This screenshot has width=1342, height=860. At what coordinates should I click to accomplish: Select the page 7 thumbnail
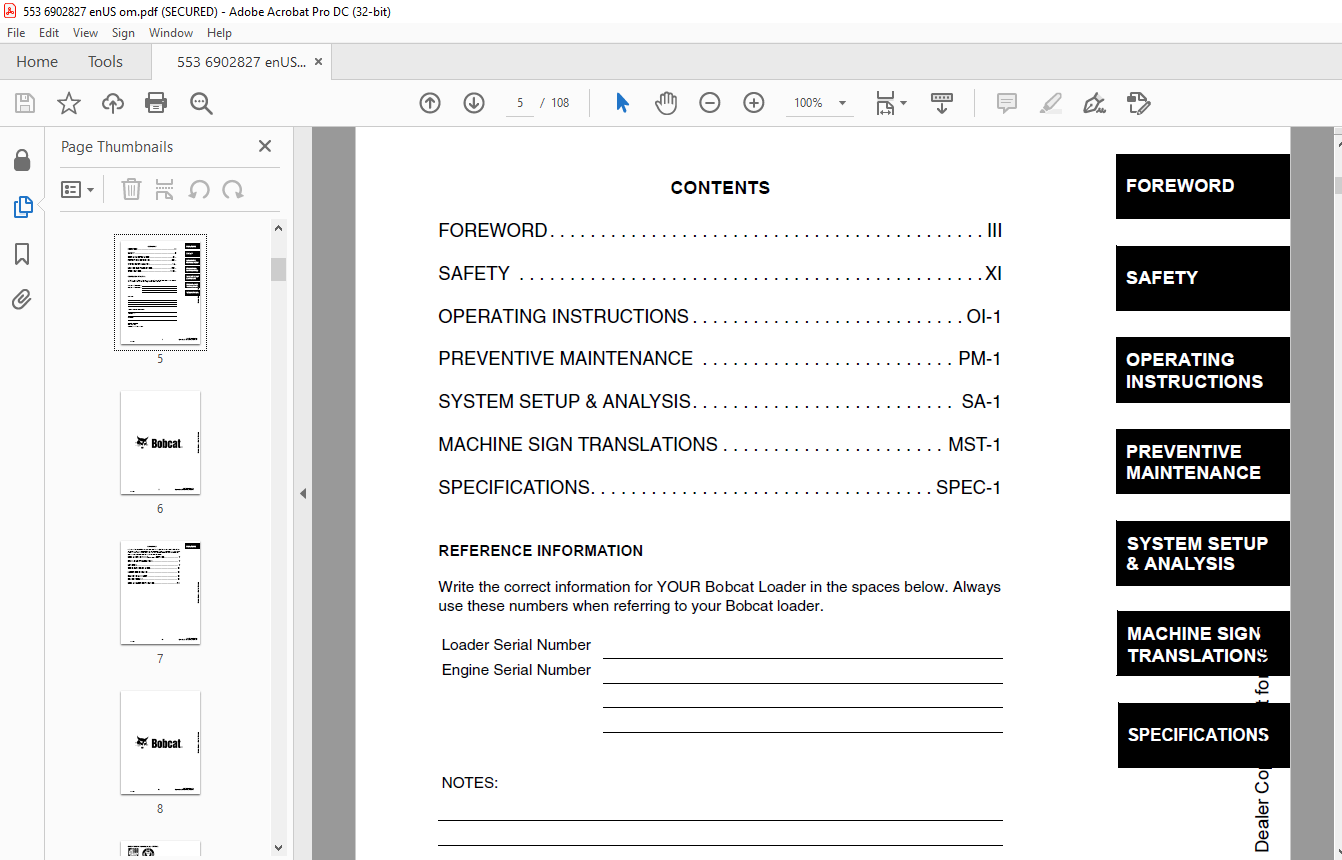click(160, 593)
